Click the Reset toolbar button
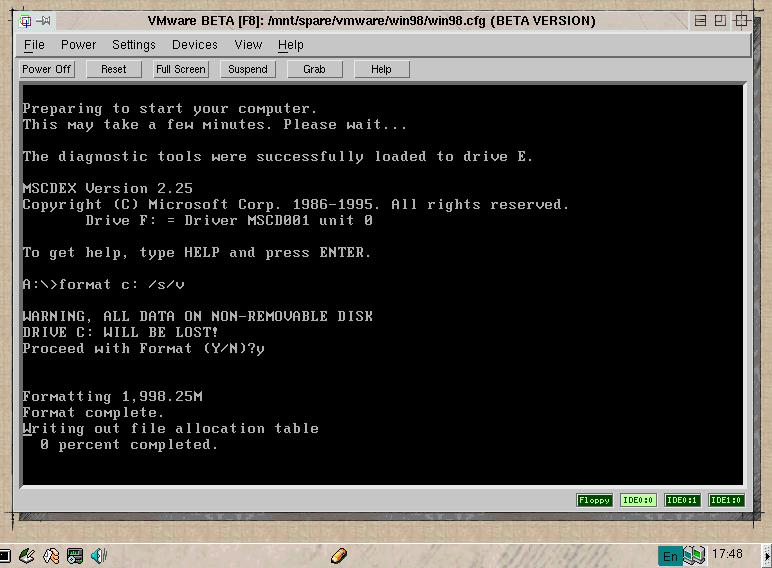 click(114, 69)
